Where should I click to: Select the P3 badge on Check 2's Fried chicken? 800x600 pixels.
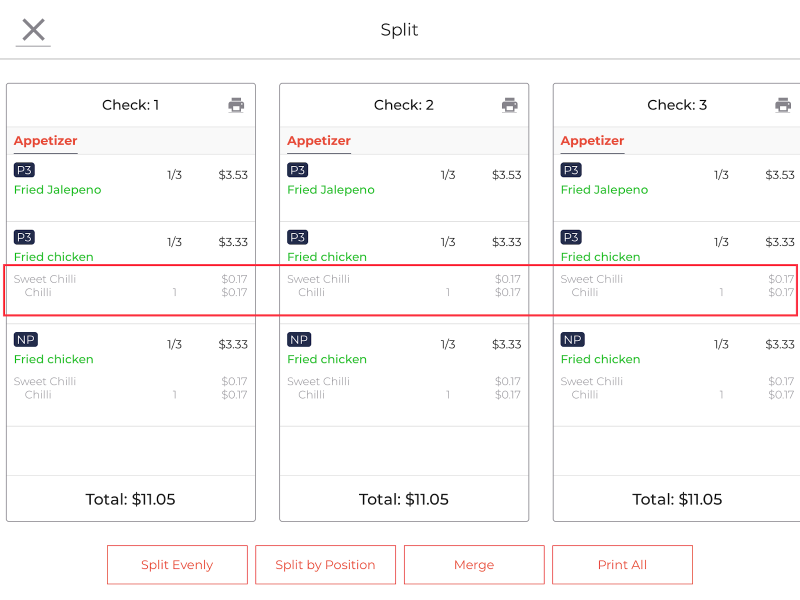297,237
